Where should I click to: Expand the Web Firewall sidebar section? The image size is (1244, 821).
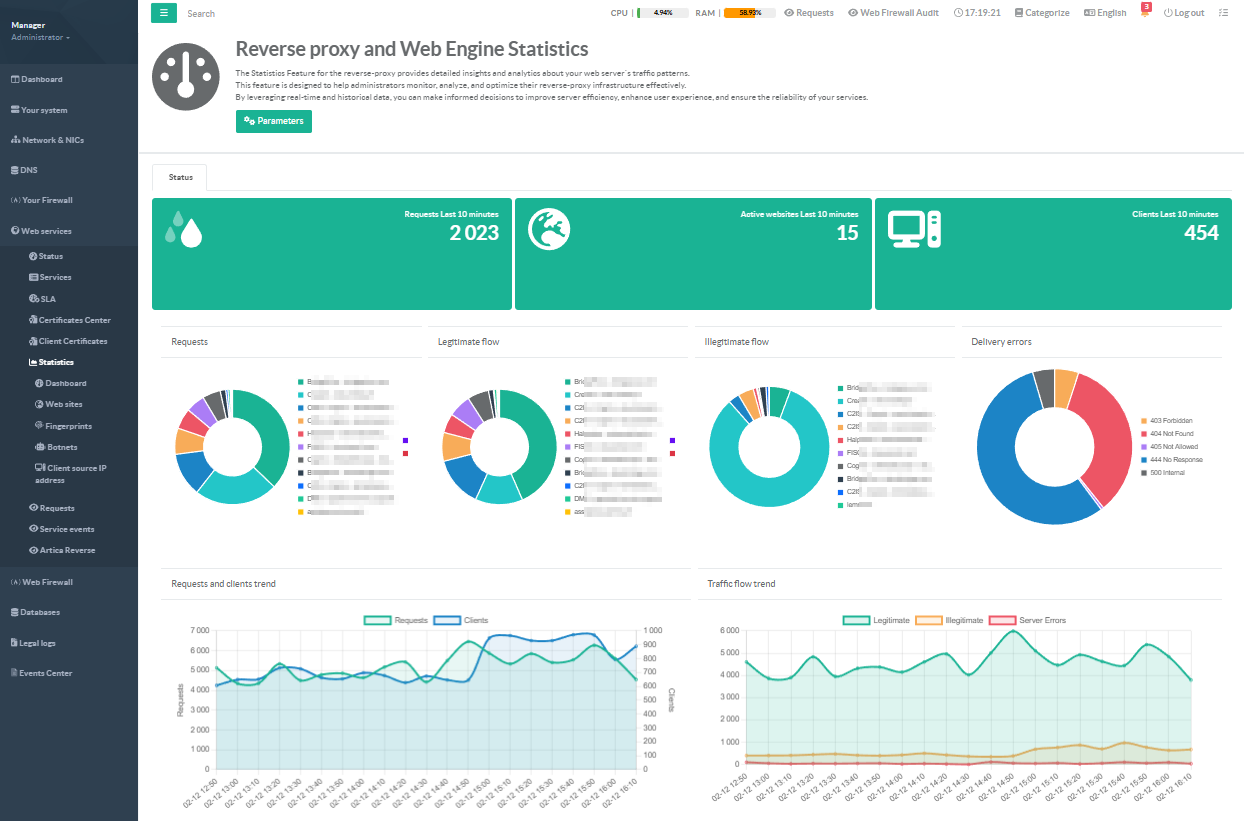[x=47, y=581]
